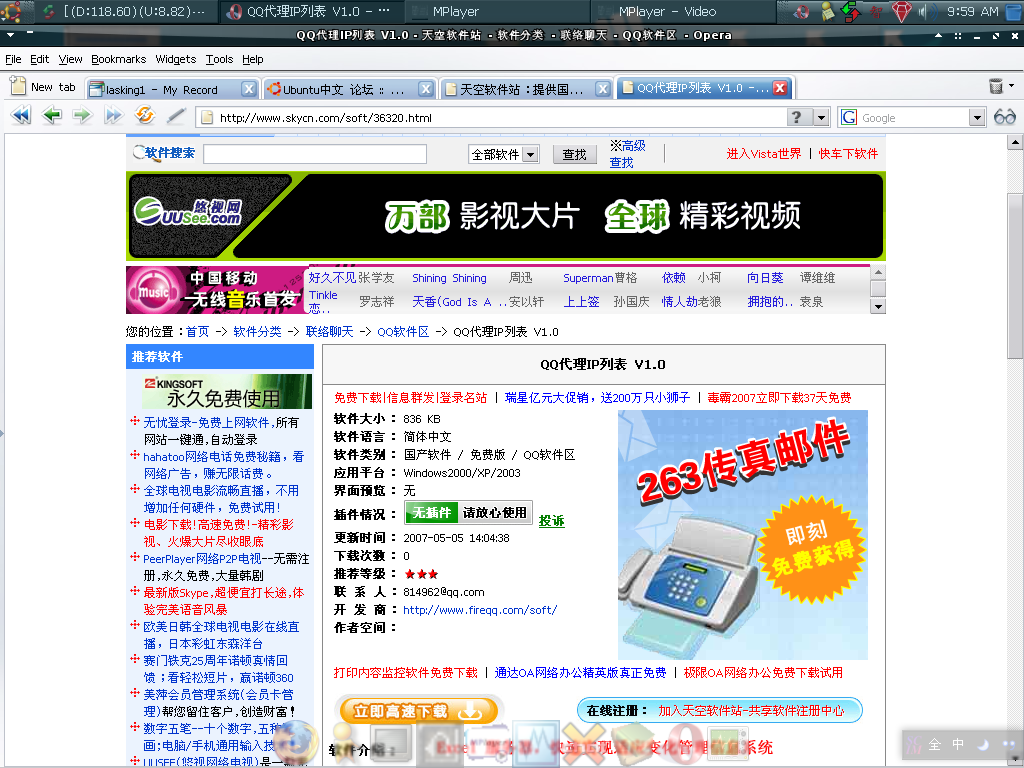Open the 快车下载软件 link
The width and height of the screenshot is (1024, 768).
pyautogui.click(x=848, y=154)
